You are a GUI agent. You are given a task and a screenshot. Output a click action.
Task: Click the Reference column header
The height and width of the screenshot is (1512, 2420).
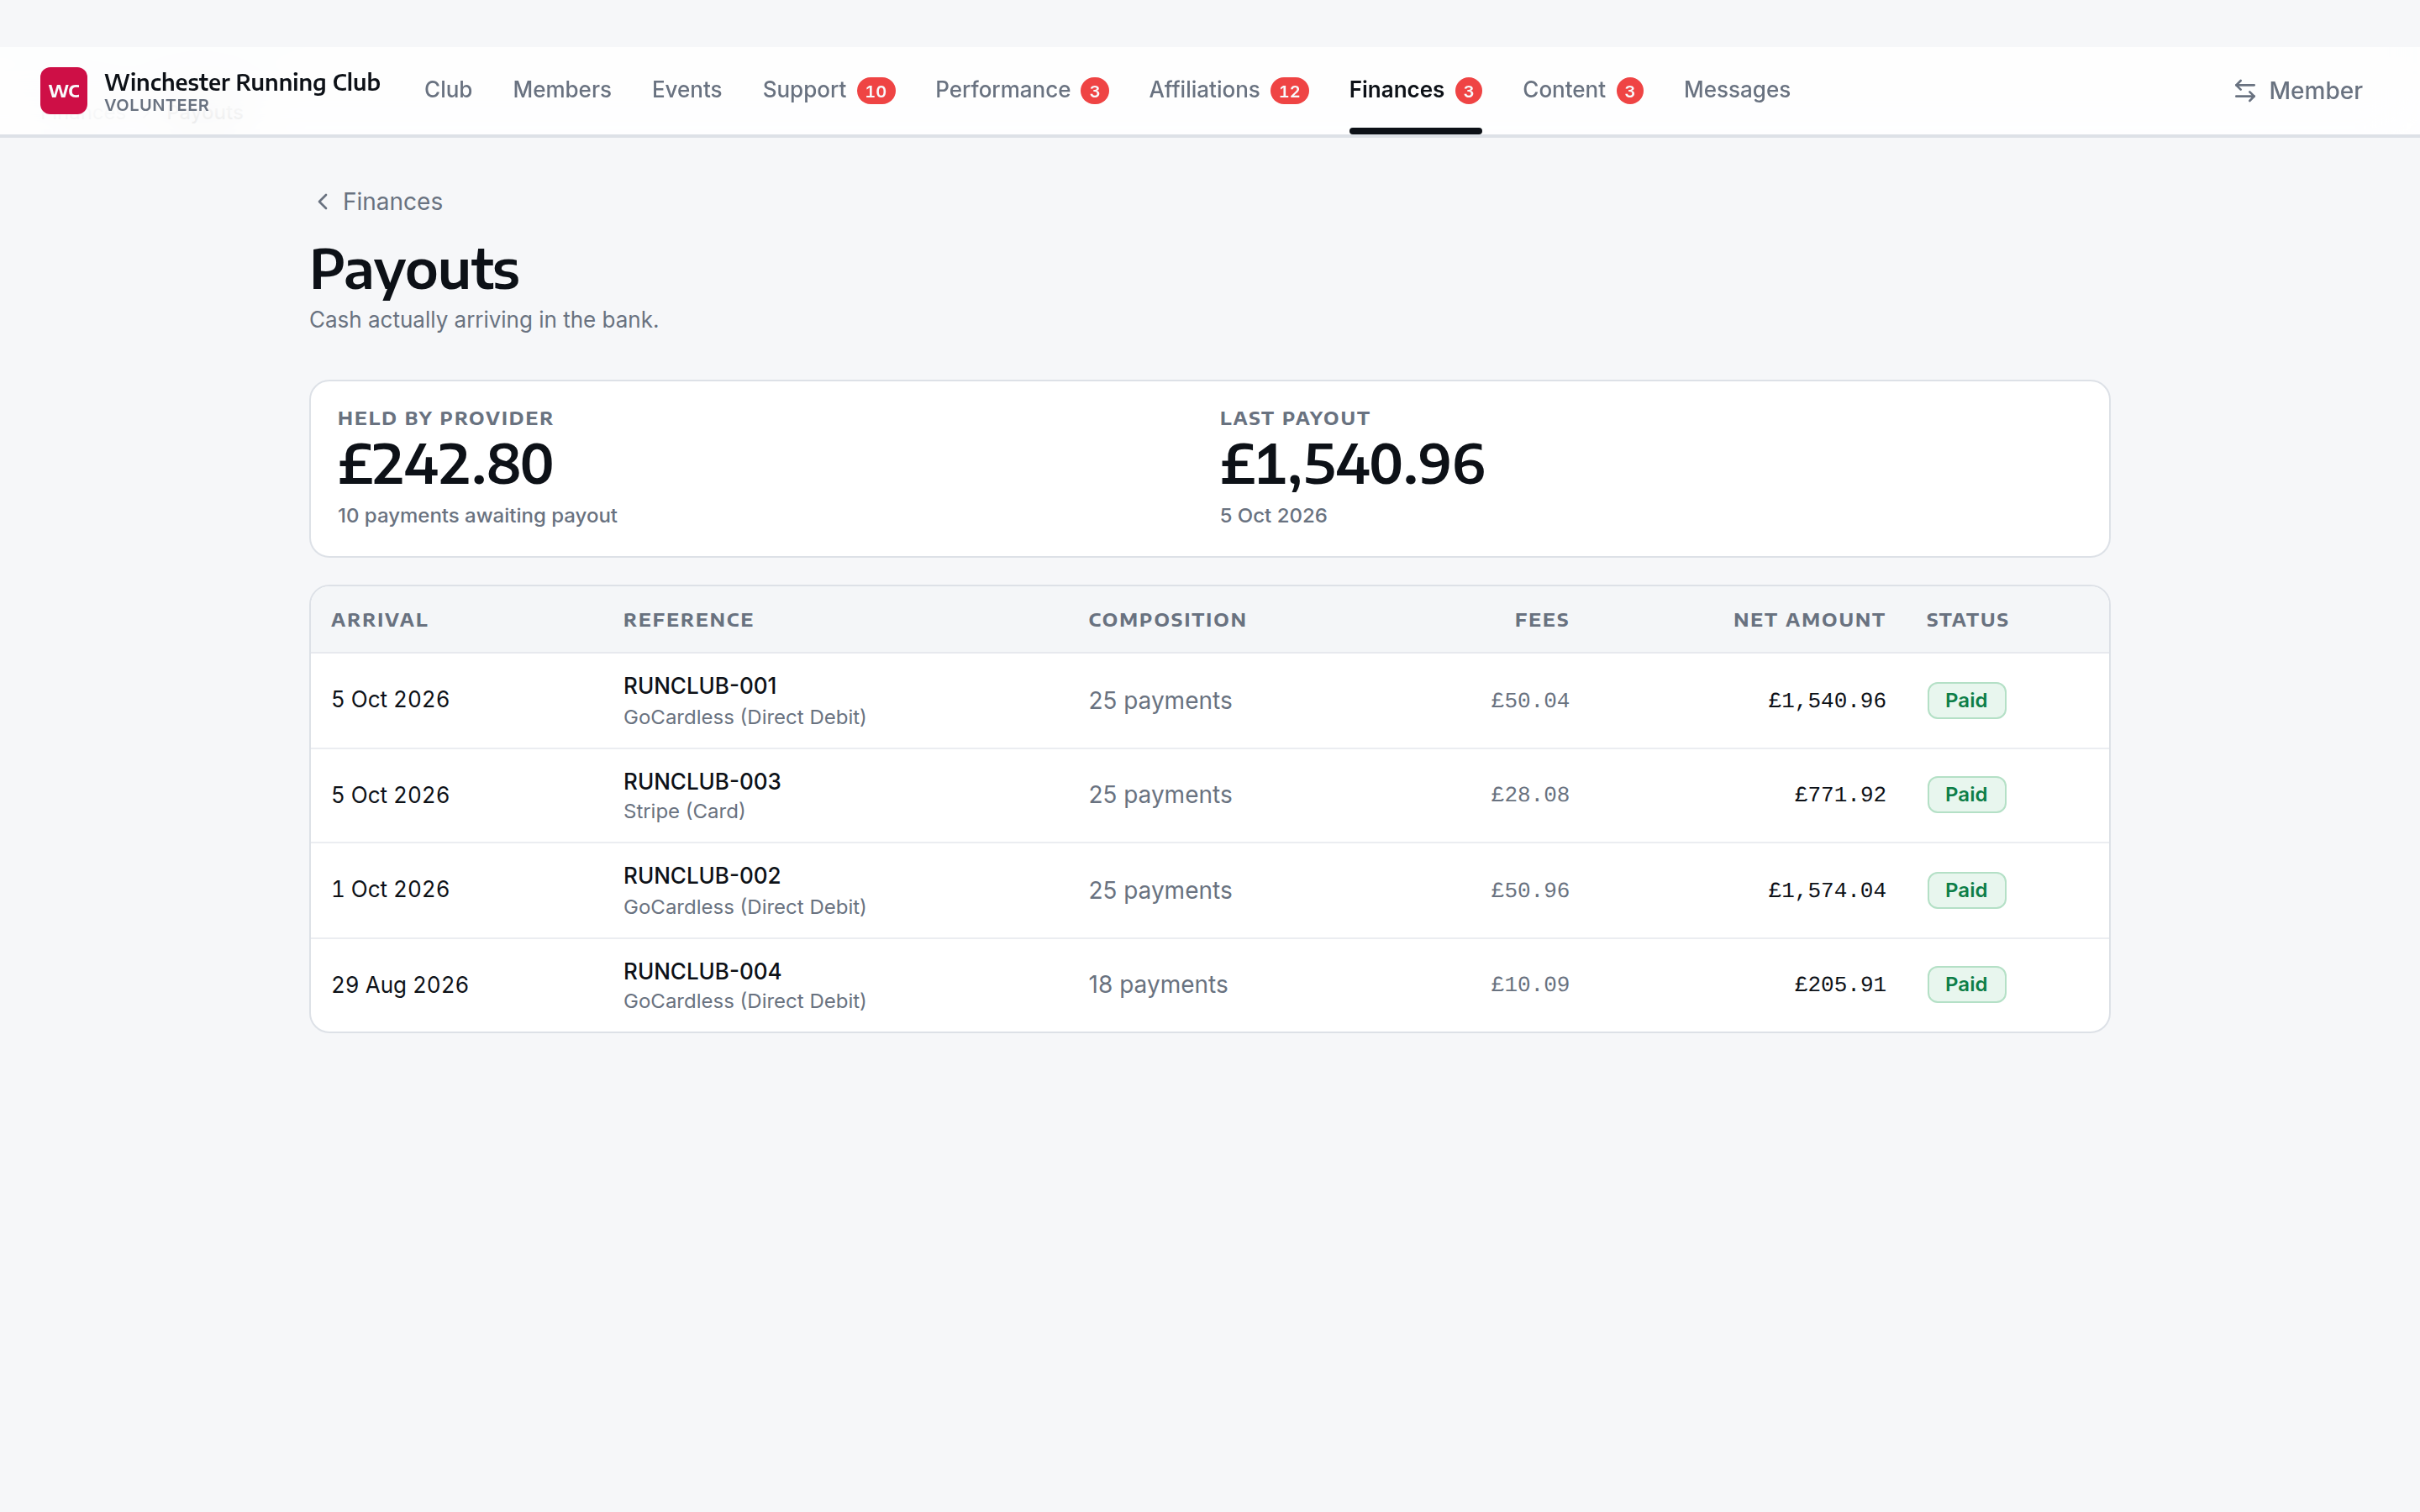tap(688, 620)
